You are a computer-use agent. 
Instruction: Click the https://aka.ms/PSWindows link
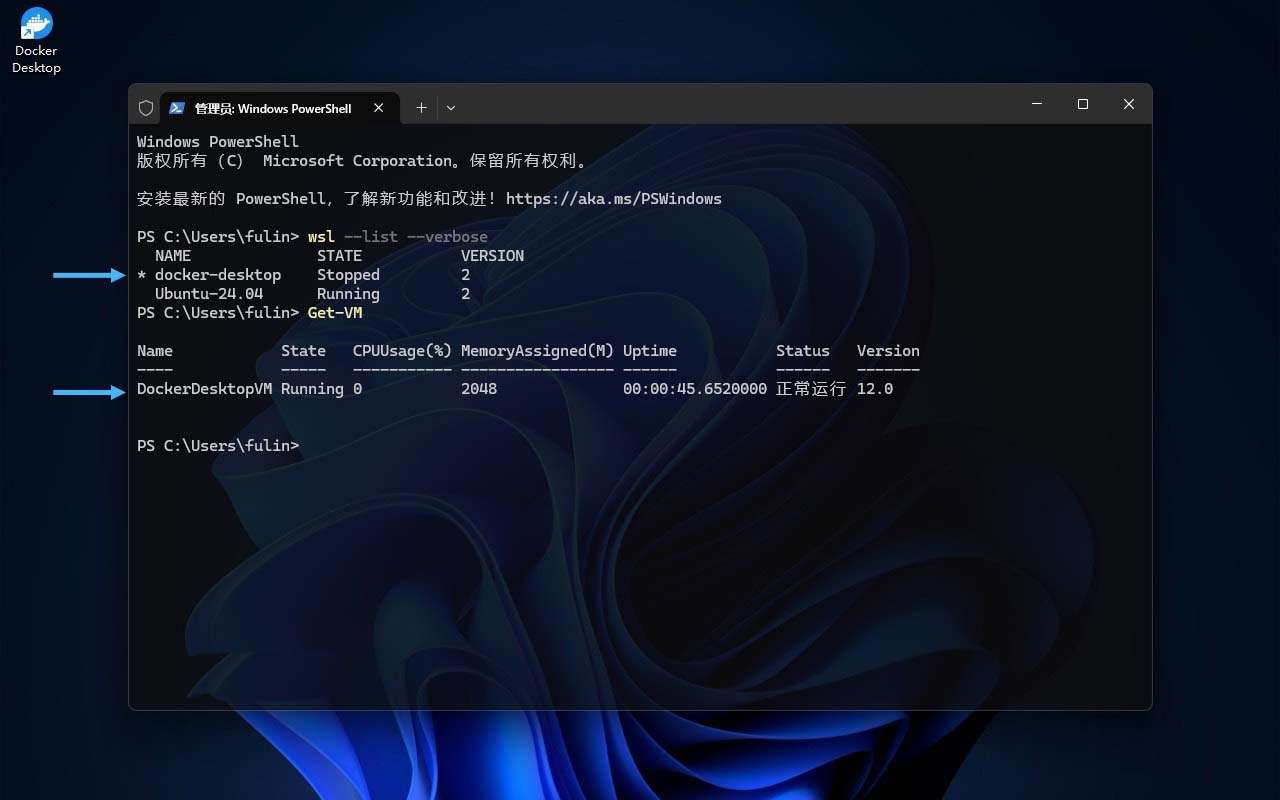click(x=614, y=199)
